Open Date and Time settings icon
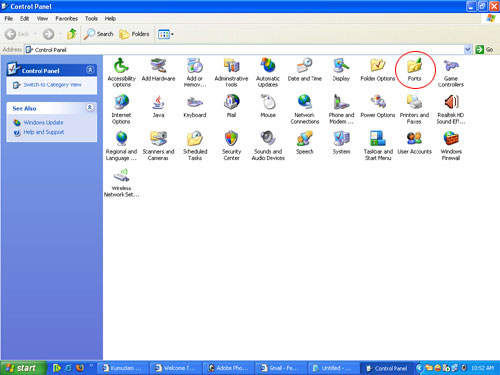500x375 pixels. [x=305, y=69]
